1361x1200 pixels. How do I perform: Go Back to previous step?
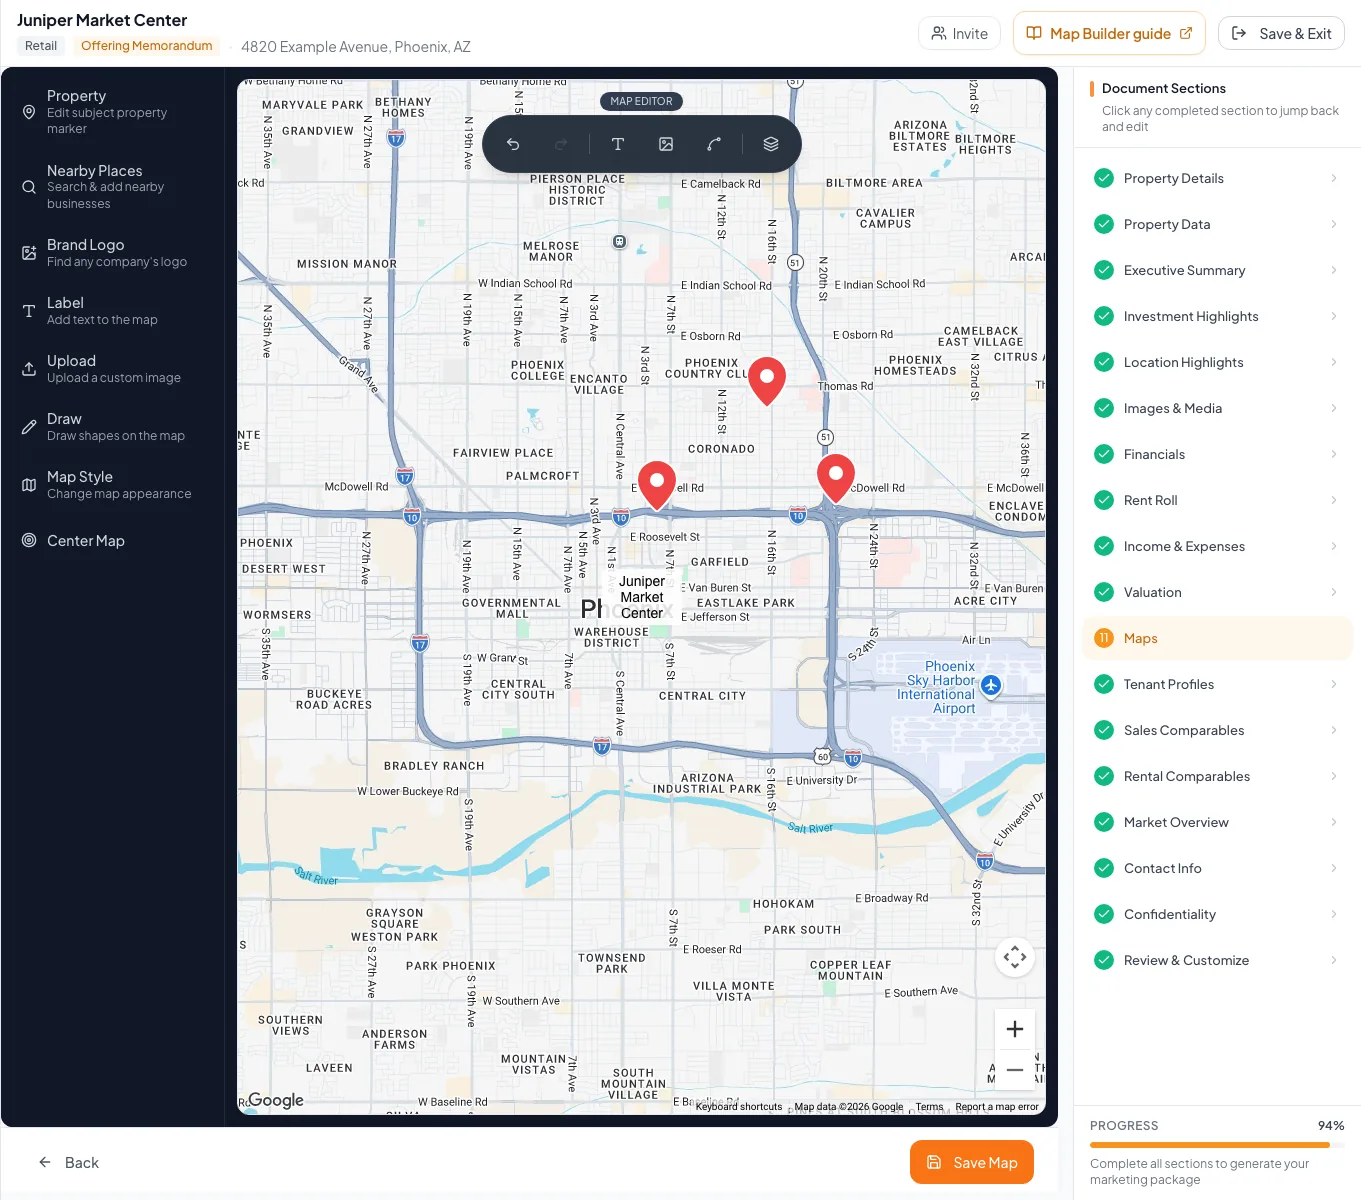pos(69,1162)
